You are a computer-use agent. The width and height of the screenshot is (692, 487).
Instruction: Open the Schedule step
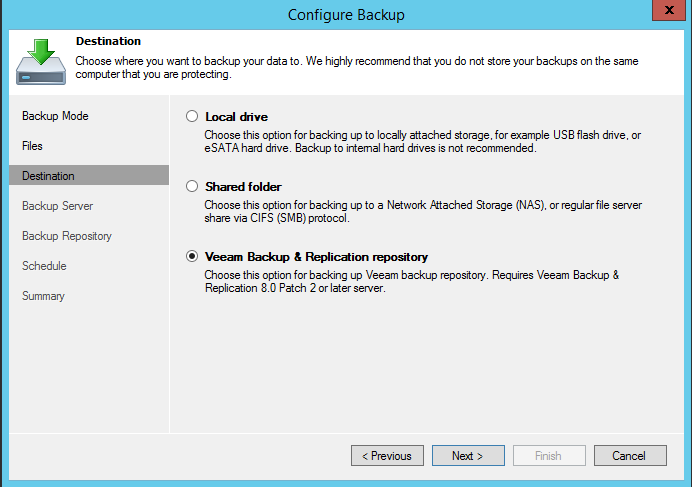(x=44, y=266)
